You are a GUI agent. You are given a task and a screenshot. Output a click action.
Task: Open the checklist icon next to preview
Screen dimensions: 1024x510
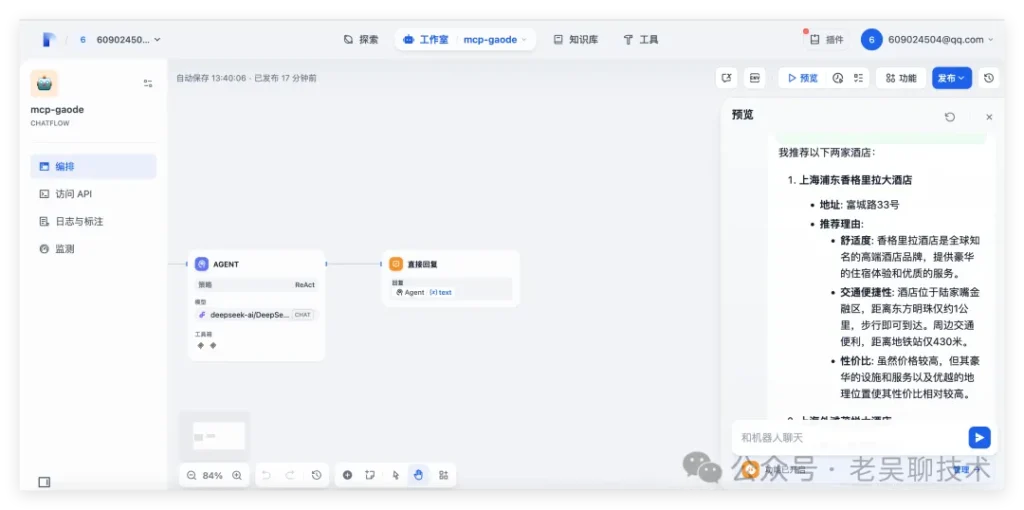[x=858, y=78]
